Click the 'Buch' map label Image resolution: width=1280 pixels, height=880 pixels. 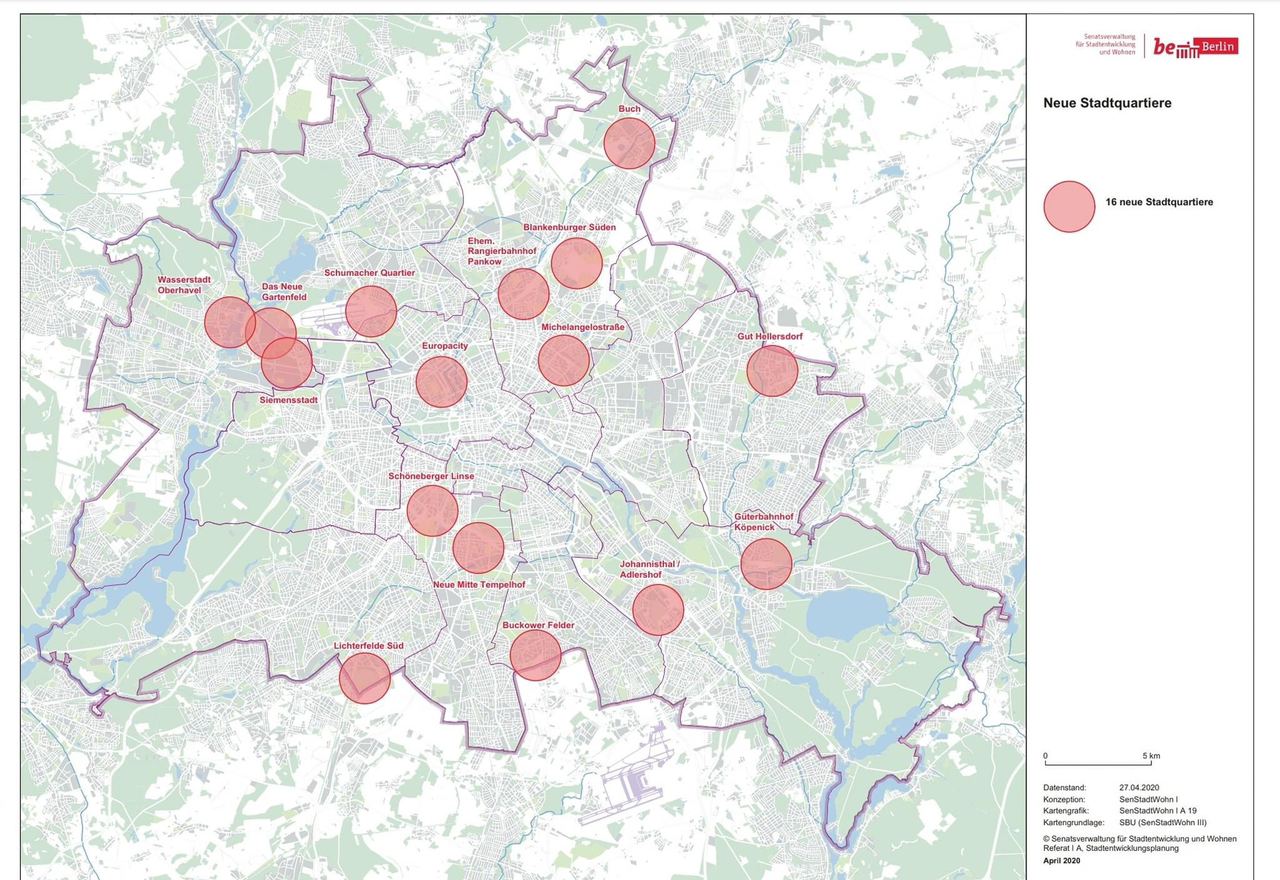629,108
